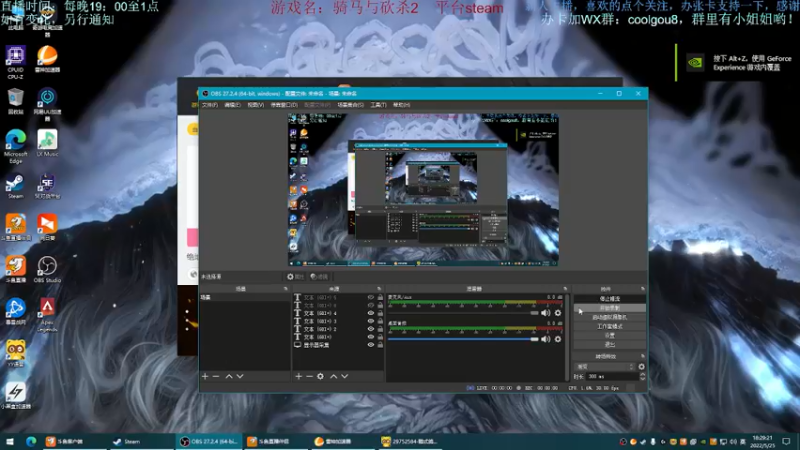Move the source down in the Sources panel
This screenshot has height=450, width=800.
pos(345,376)
